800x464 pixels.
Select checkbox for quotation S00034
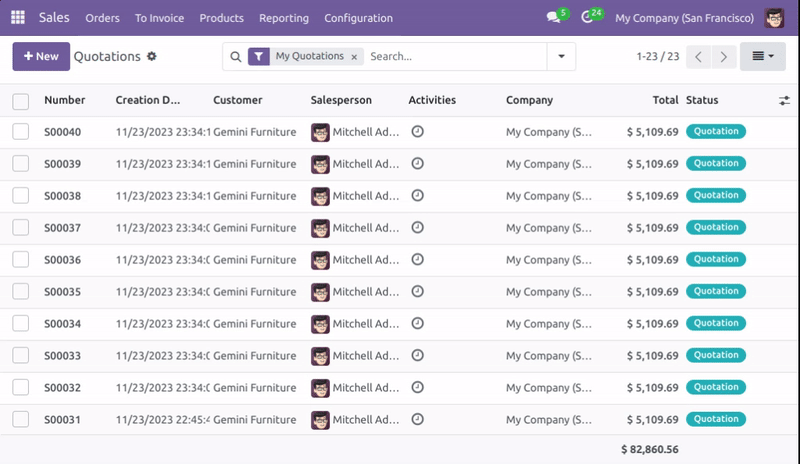point(21,323)
